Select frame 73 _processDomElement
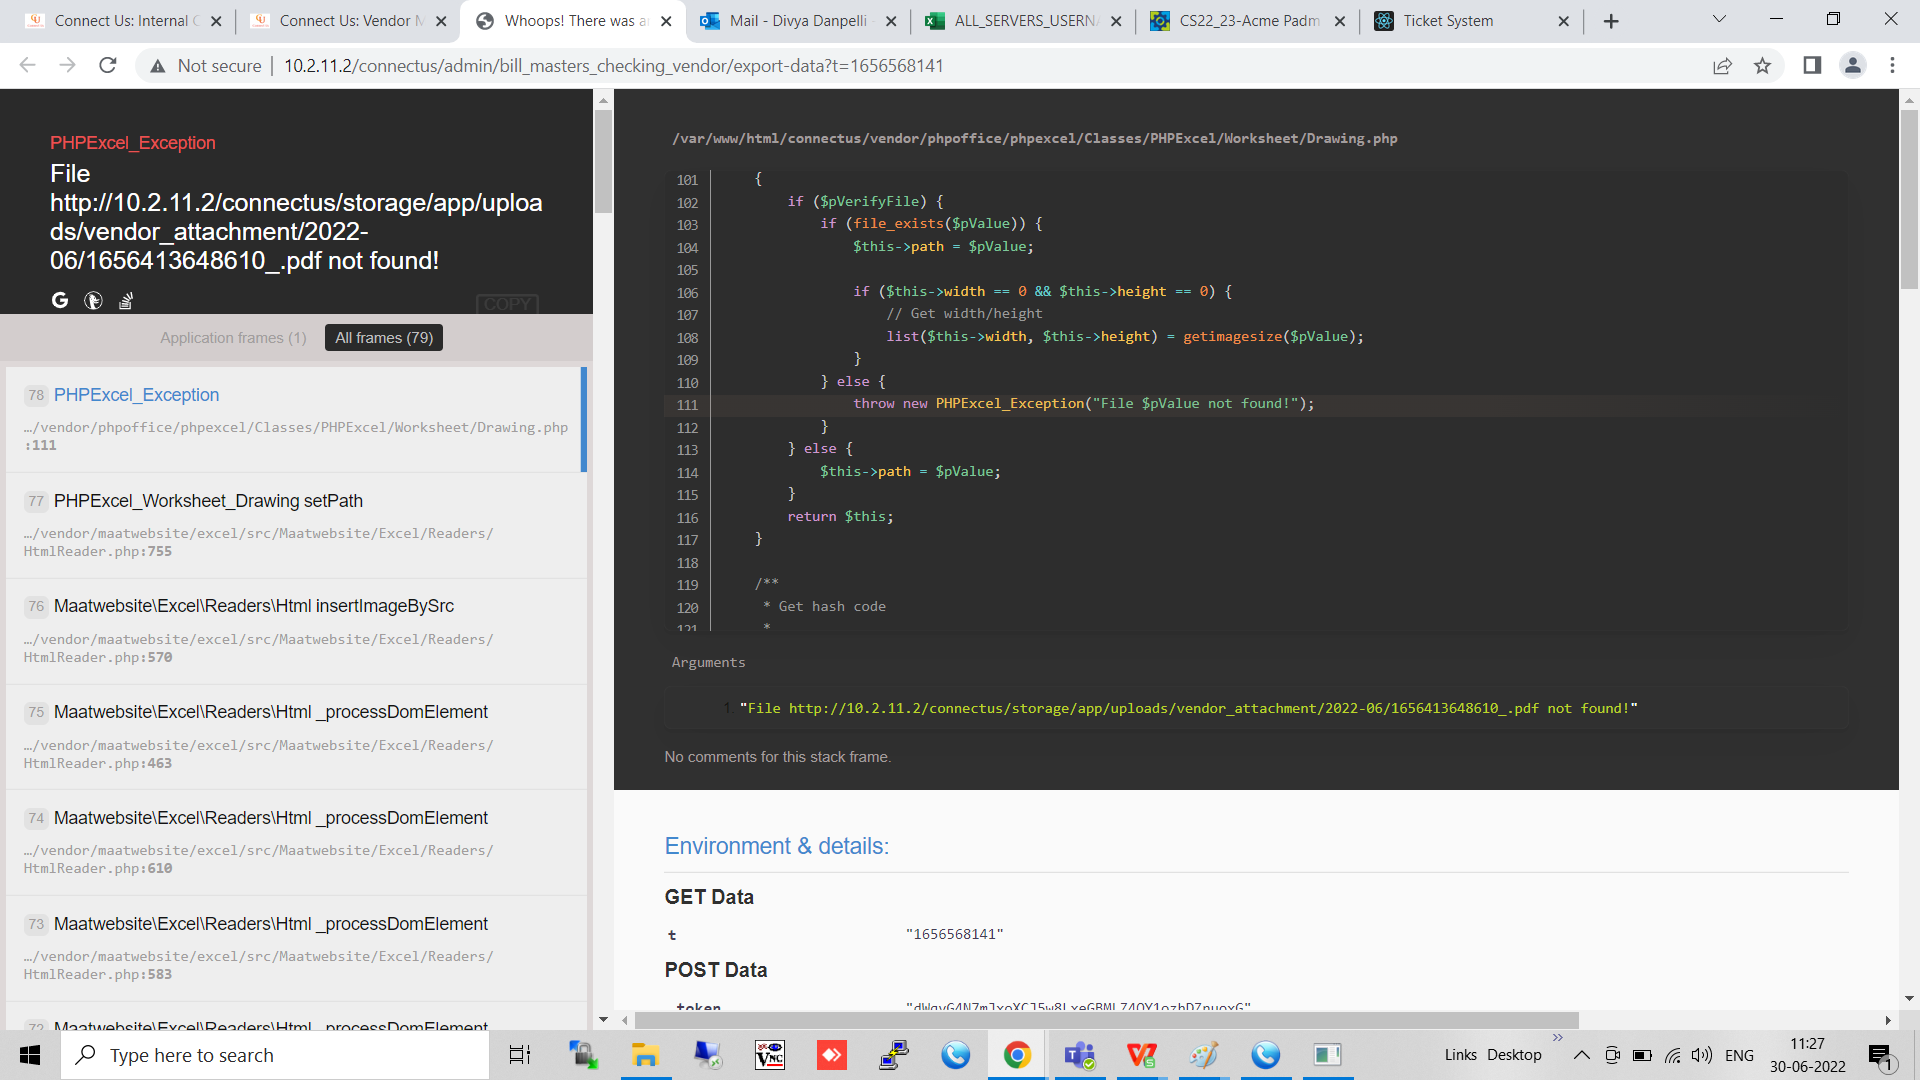The height and width of the screenshot is (1080, 1920). tap(296, 948)
